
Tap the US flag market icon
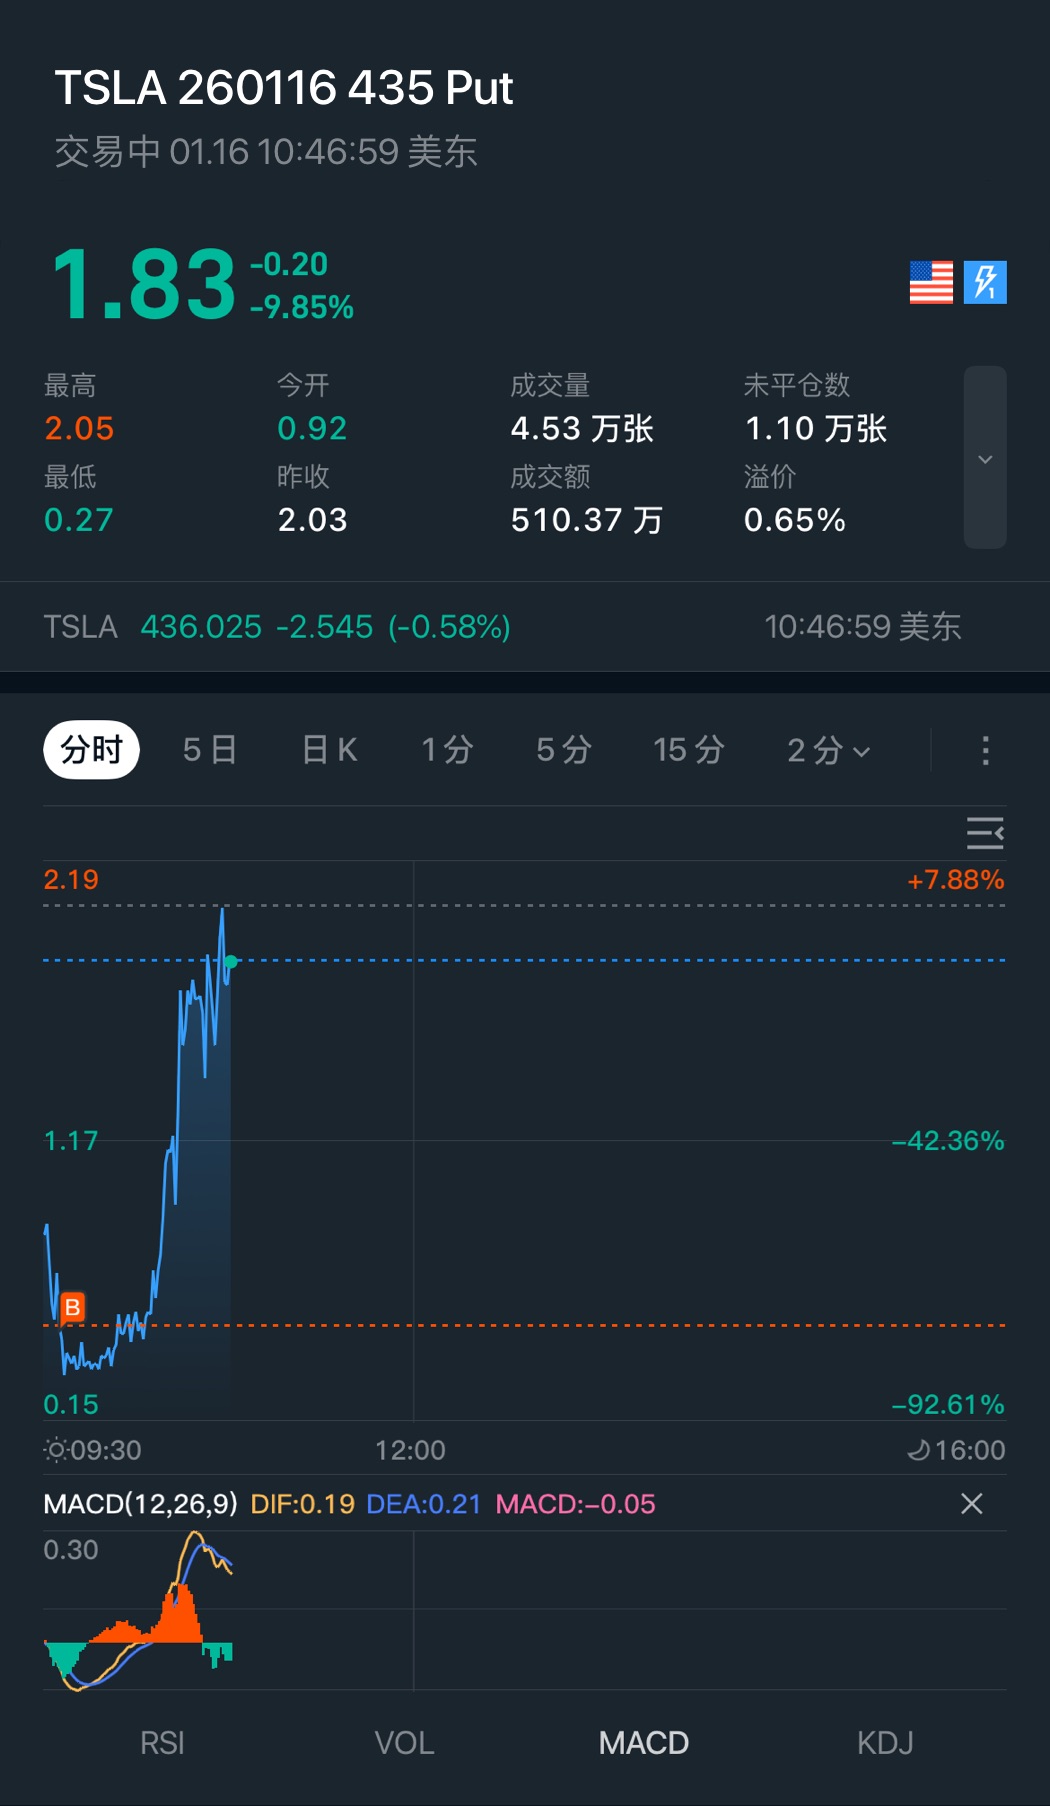point(931,282)
